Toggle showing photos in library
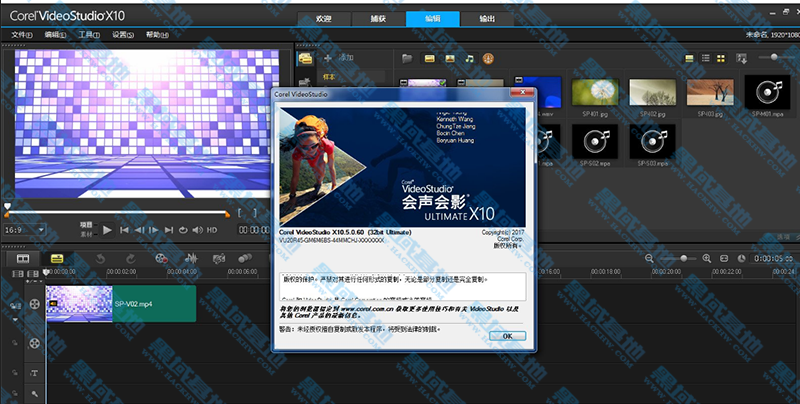Image resolution: width=800 pixels, height=404 pixels. pos(449,59)
